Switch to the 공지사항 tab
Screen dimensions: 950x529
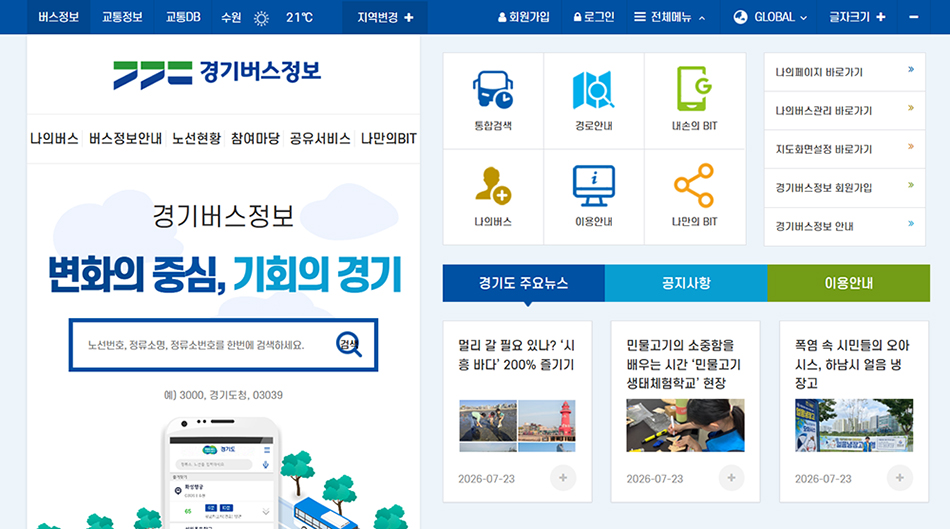pyautogui.click(x=686, y=283)
